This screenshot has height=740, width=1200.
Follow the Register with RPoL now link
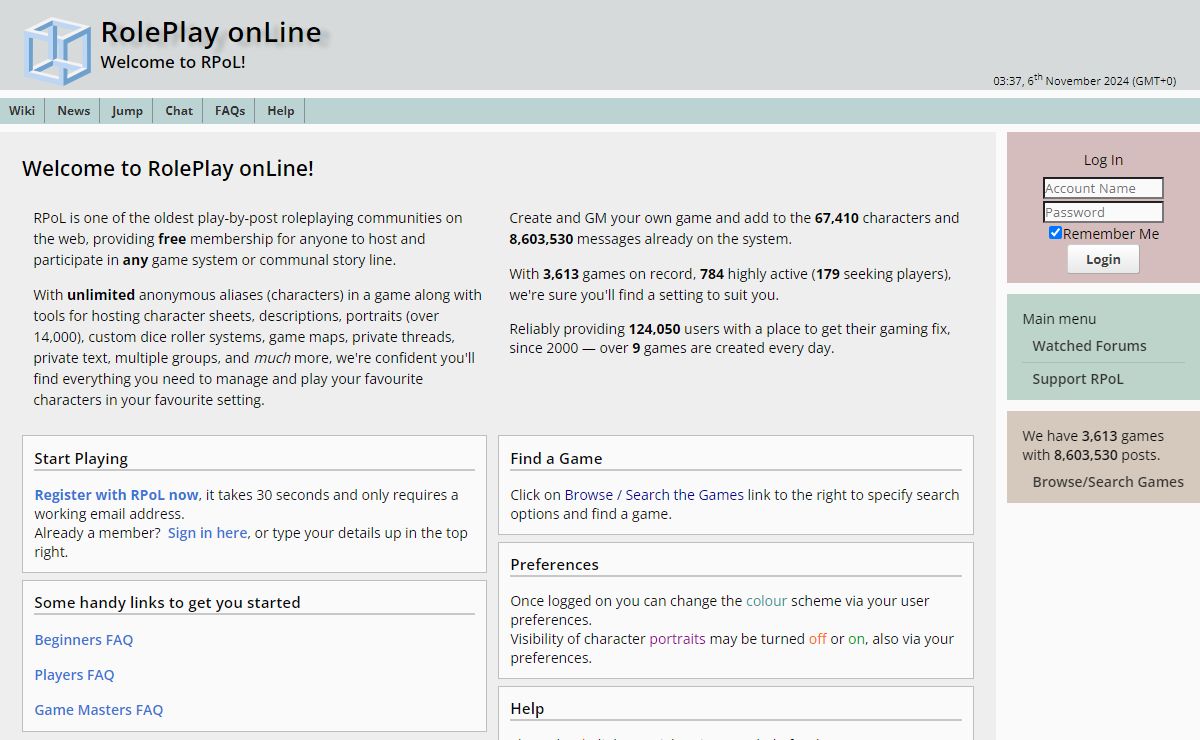tap(116, 495)
